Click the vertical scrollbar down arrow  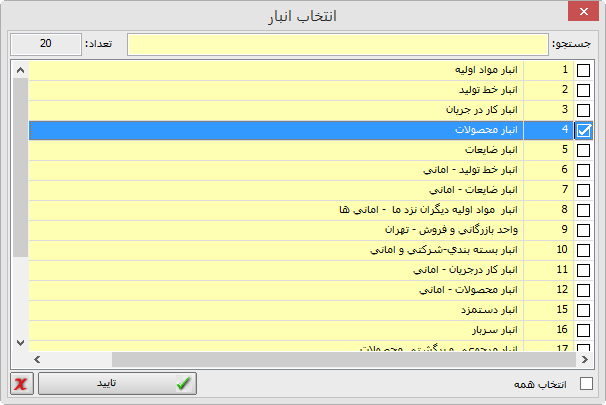(20, 342)
